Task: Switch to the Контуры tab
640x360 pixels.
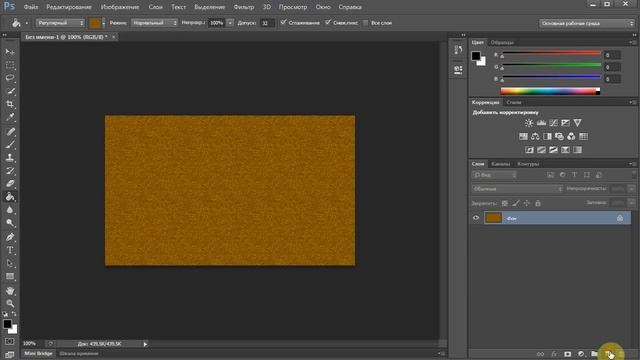Action: click(528, 164)
